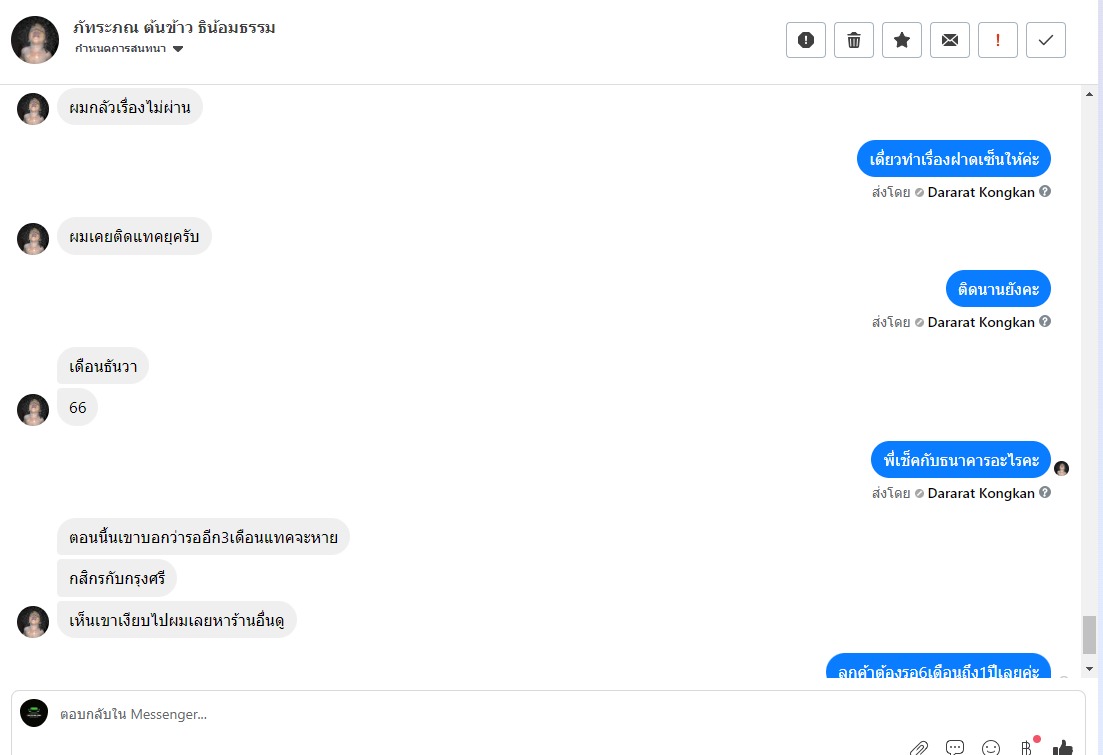
Task: Mark conversation unread with envelope icon
Action: 950,40
